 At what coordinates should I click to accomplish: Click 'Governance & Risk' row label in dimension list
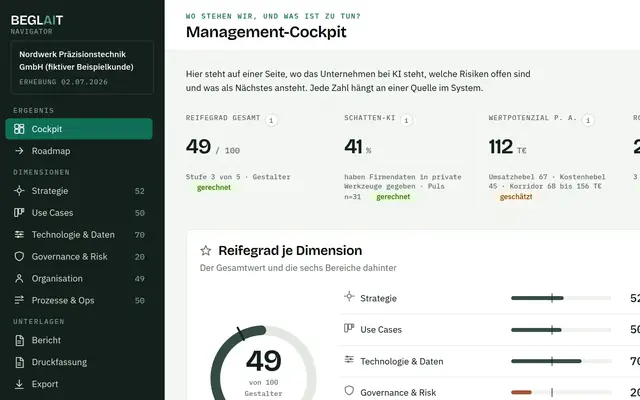pyautogui.click(x=398, y=393)
